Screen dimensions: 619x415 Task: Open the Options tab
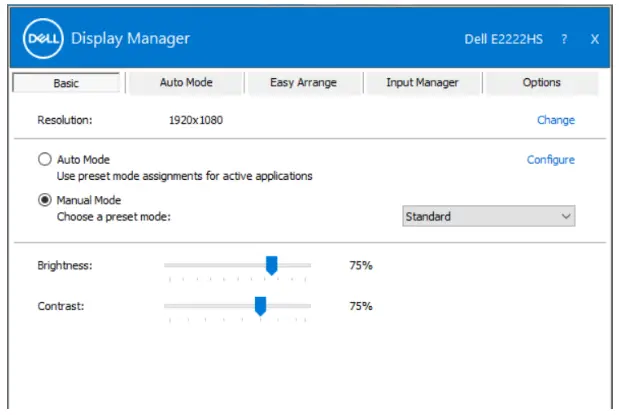click(541, 83)
